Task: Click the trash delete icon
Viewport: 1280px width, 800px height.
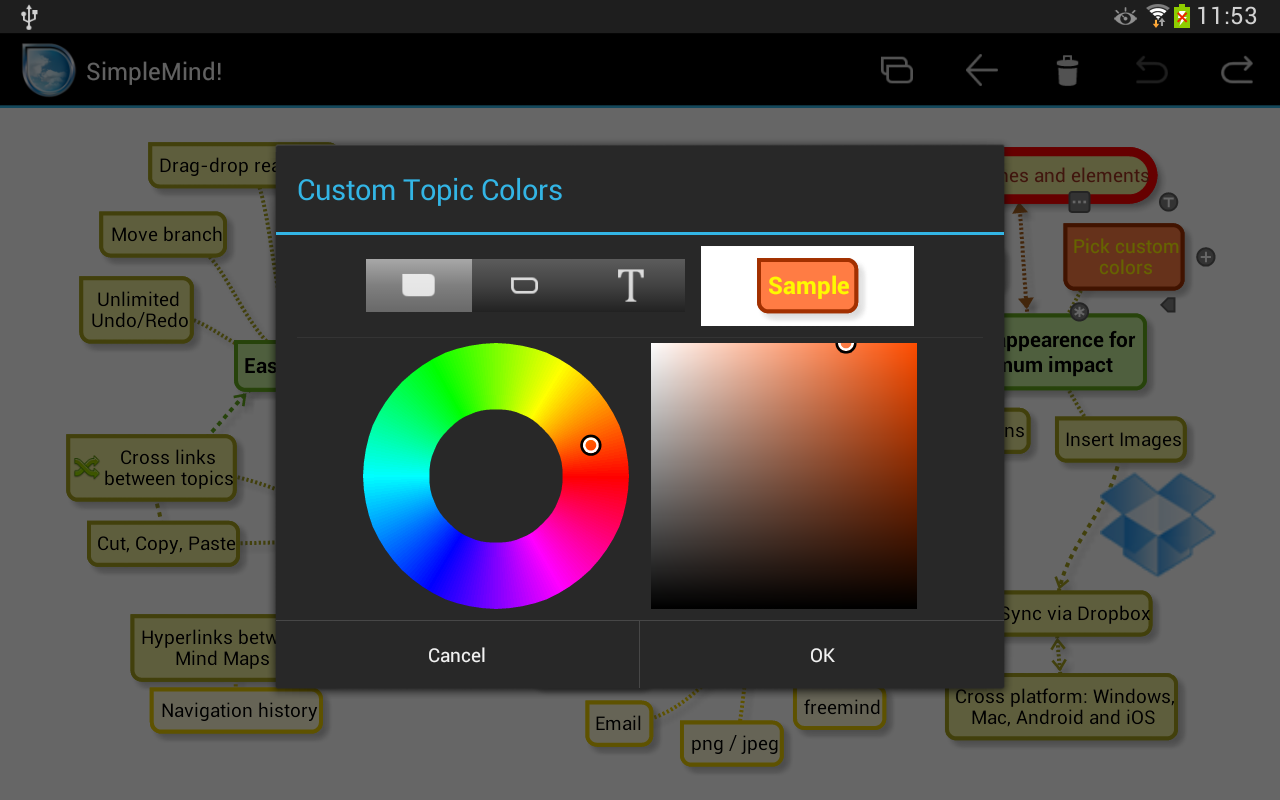Action: click(x=1066, y=70)
